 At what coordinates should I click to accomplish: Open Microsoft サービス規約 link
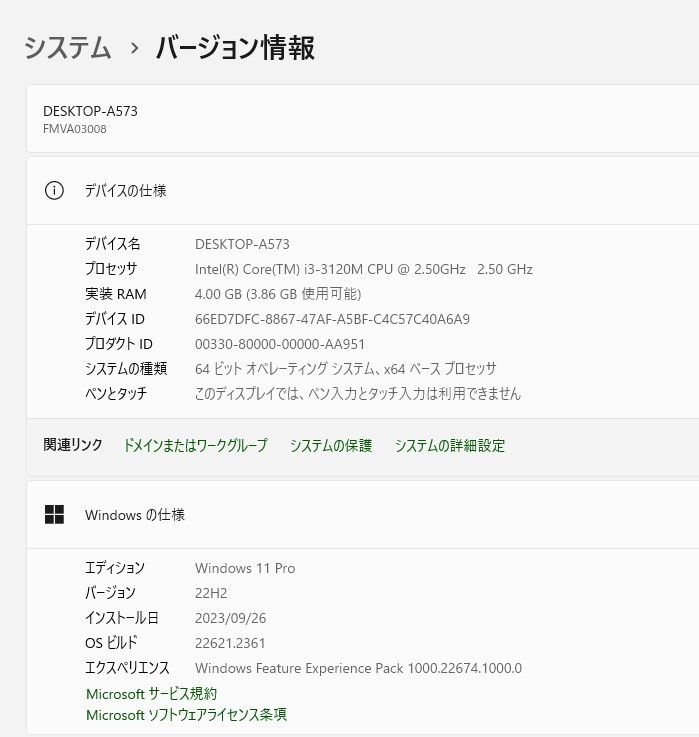coord(151,693)
